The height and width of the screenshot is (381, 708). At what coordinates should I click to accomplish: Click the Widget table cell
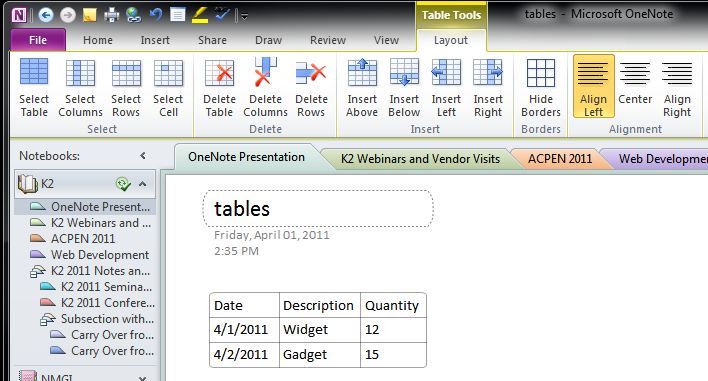point(320,330)
